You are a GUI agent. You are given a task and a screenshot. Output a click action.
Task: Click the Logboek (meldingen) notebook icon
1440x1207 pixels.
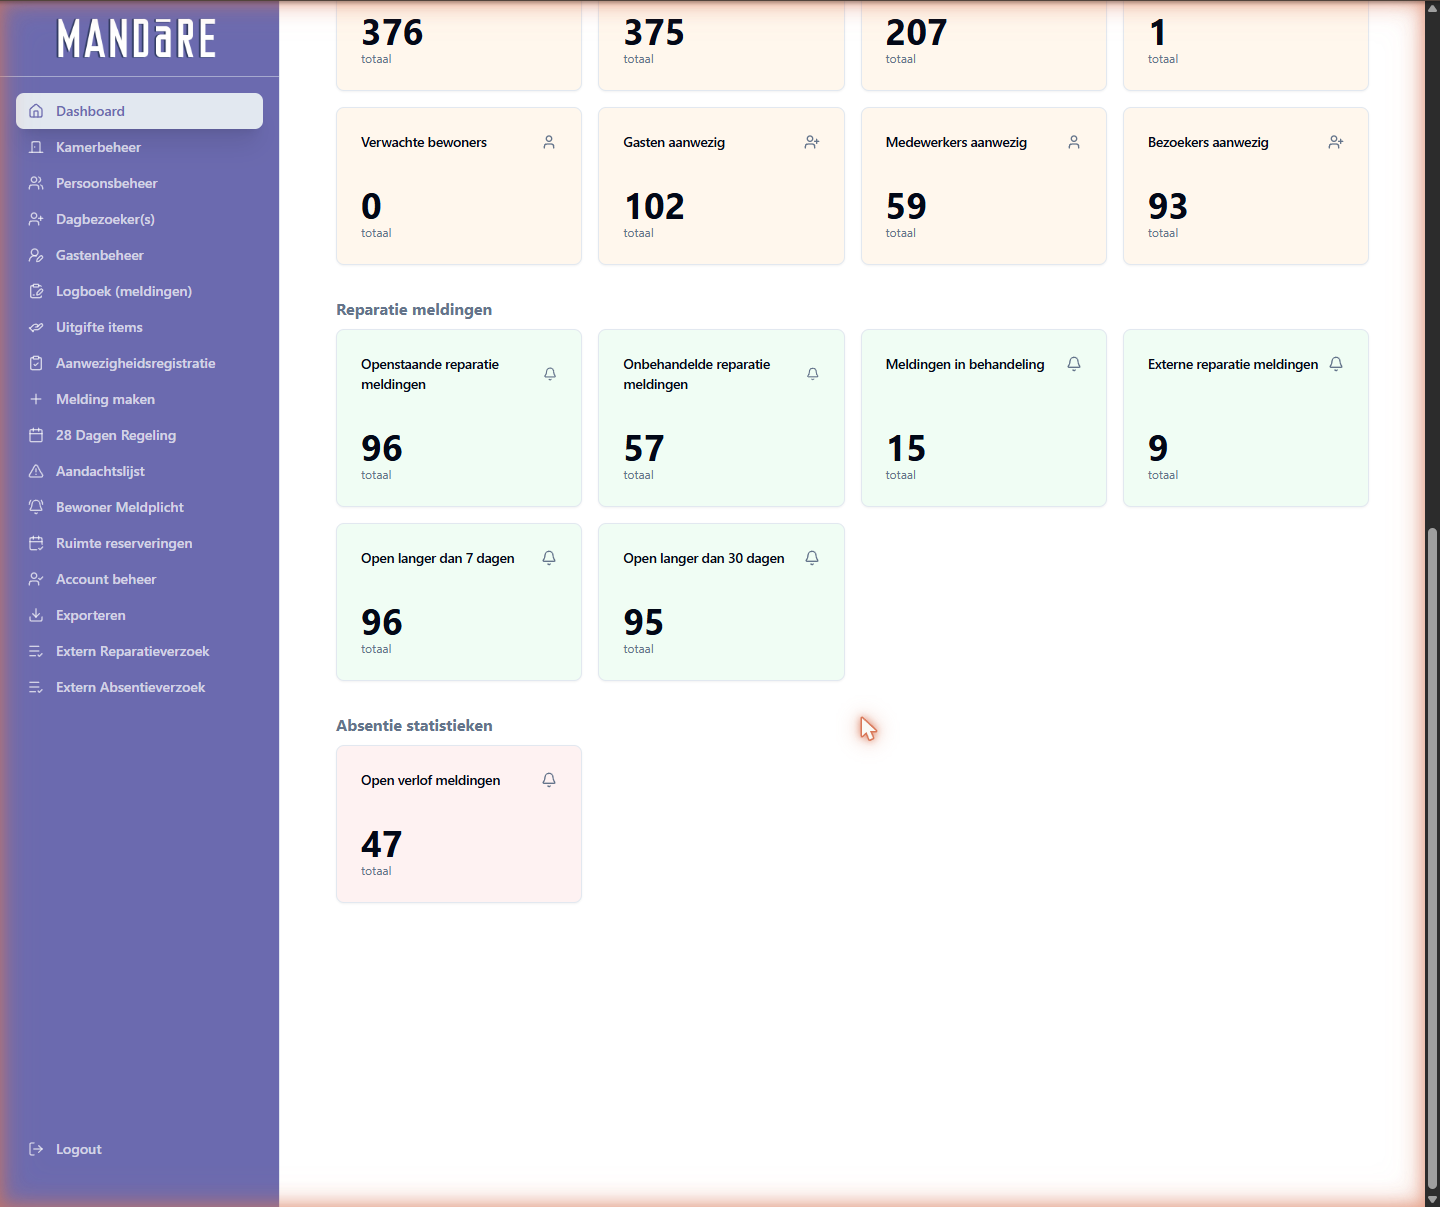point(36,291)
